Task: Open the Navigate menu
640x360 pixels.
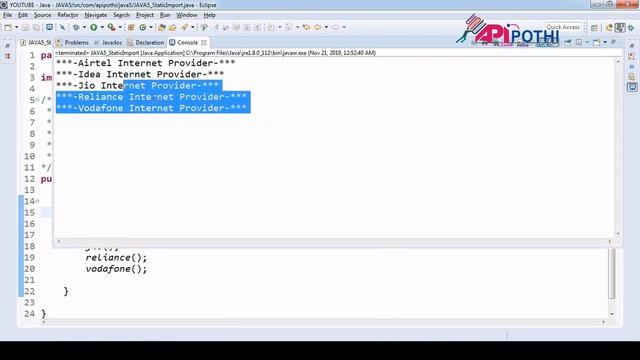Action: [x=96, y=15]
